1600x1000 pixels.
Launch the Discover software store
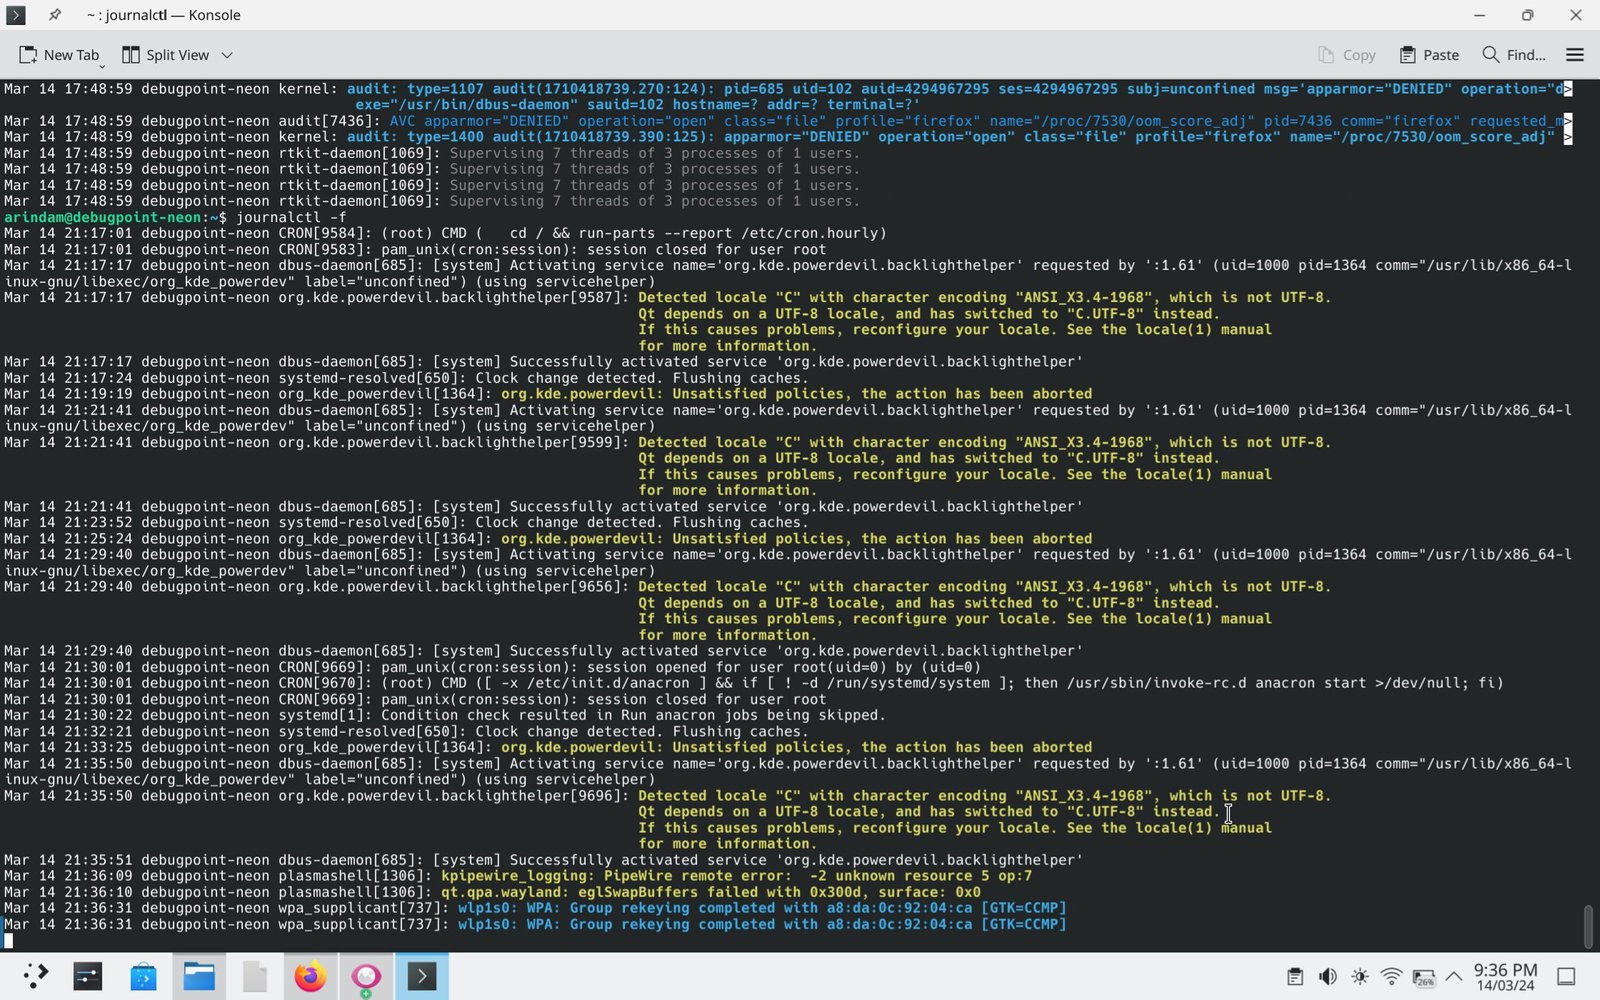[x=143, y=977]
